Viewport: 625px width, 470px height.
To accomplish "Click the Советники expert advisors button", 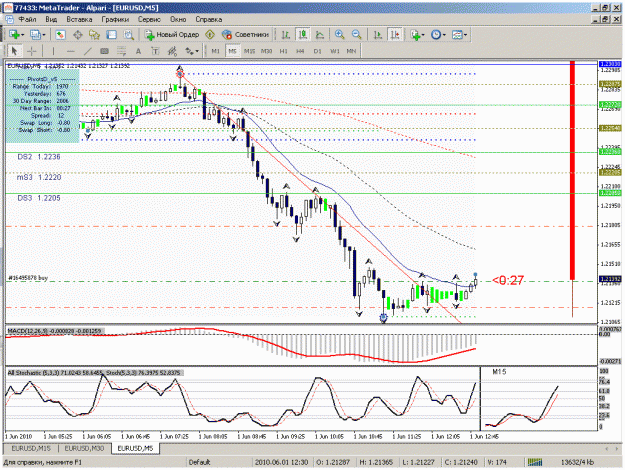I will (x=245, y=35).
